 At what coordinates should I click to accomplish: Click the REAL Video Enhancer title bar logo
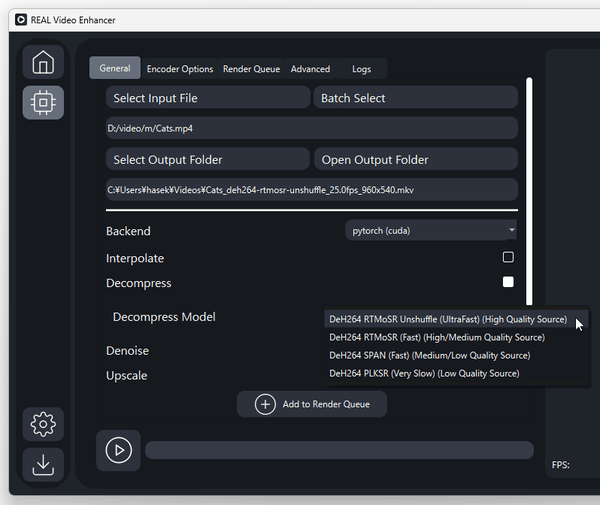(x=20, y=18)
